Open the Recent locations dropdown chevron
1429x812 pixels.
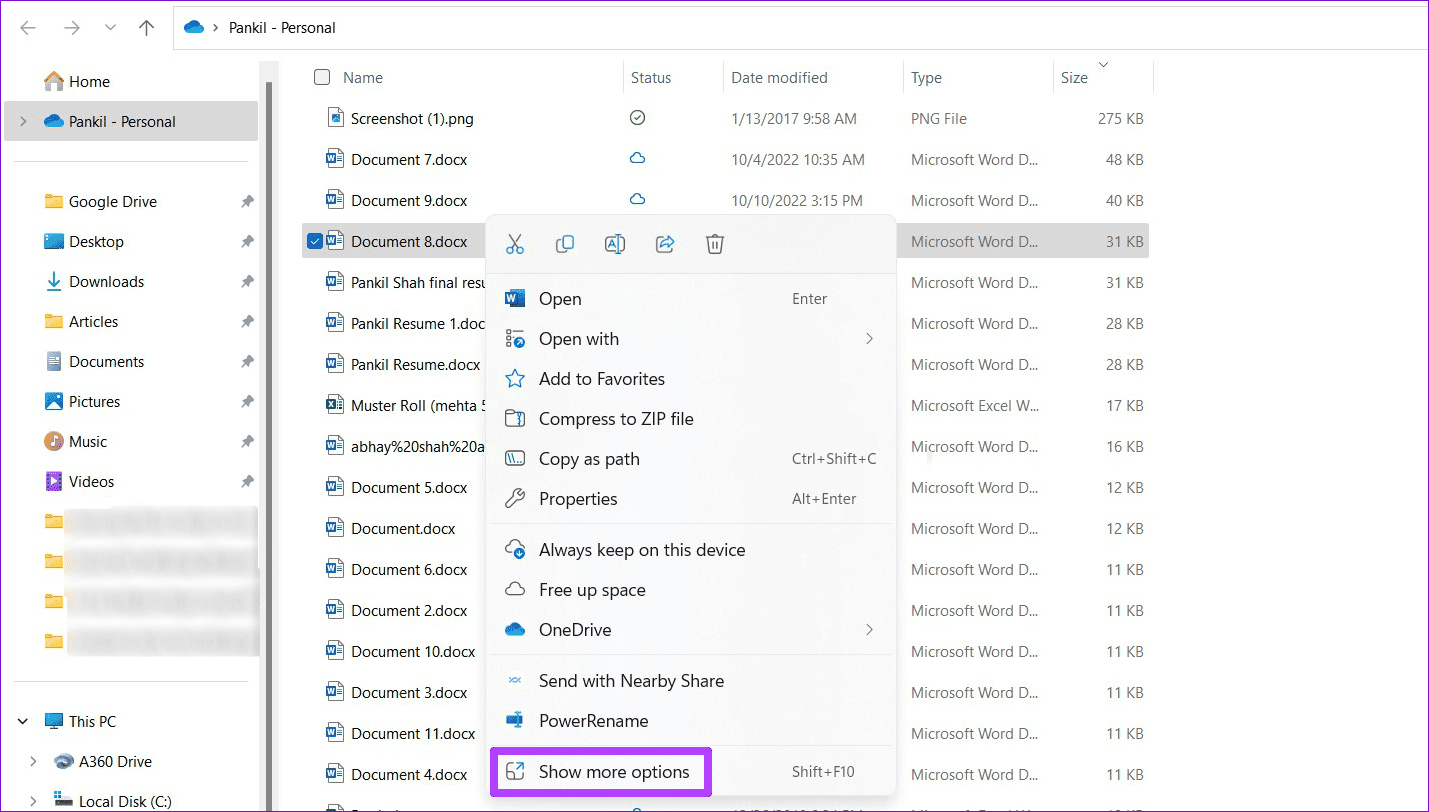point(110,28)
